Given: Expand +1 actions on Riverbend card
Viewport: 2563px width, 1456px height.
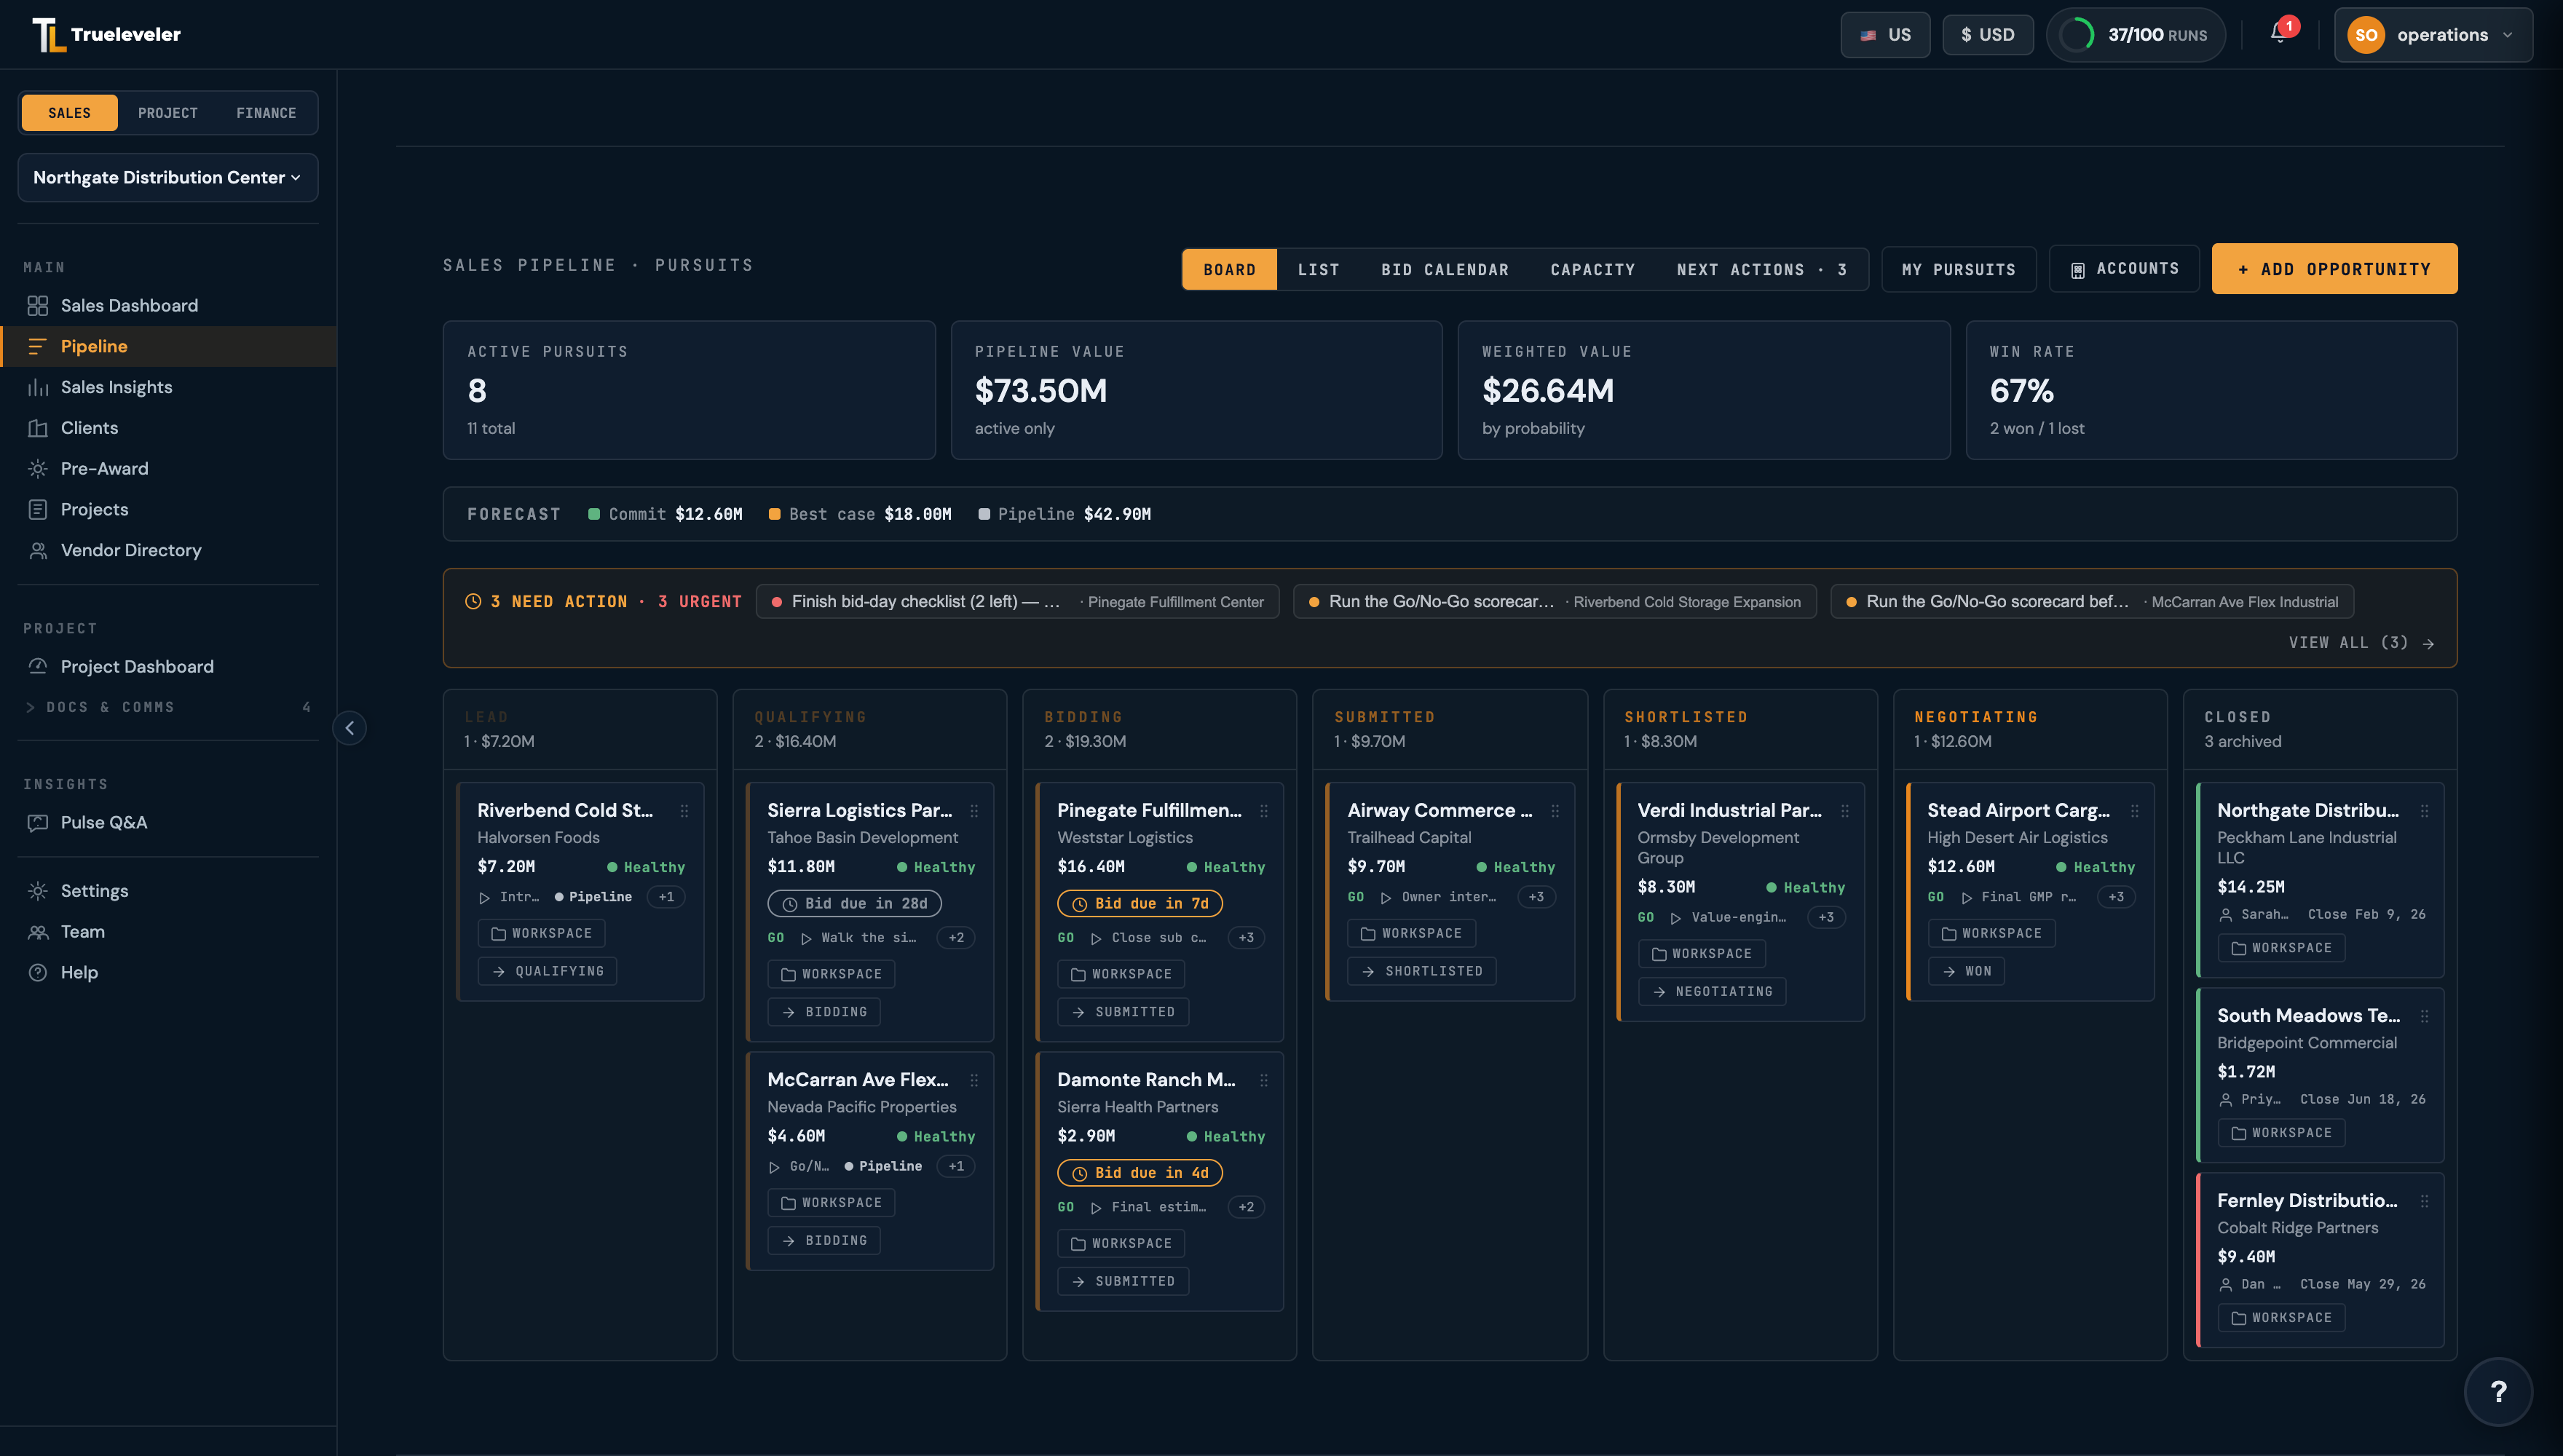Looking at the screenshot, I should (x=666, y=897).
